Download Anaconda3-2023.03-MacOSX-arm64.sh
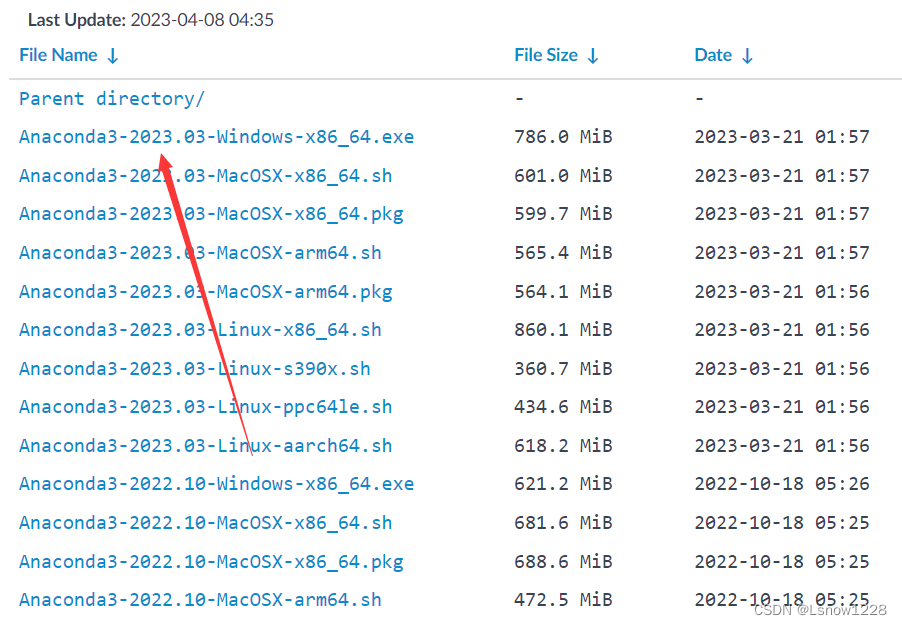Screen dimensions: 902x625 [200, 253]
